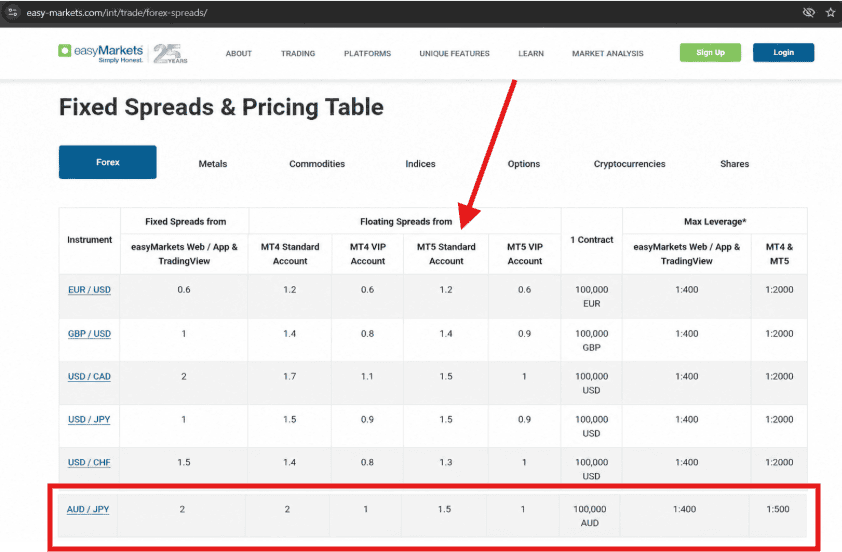This screenshot has width=842, height=552.
Task: Click the 1 Contract column header
Action: tap(592, 239)
